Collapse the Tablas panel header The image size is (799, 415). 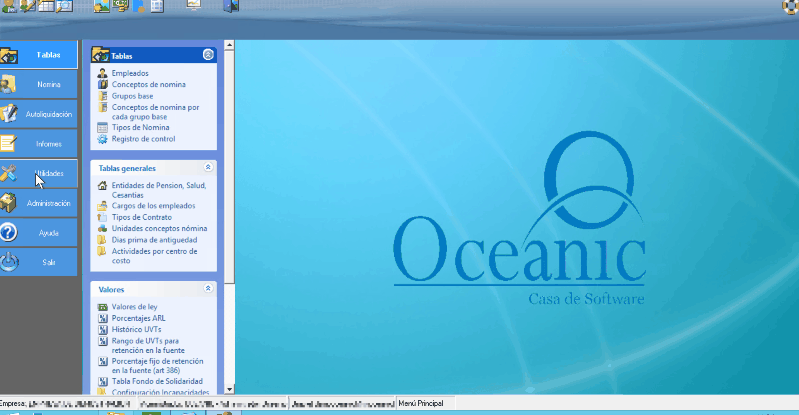point(208,56)
